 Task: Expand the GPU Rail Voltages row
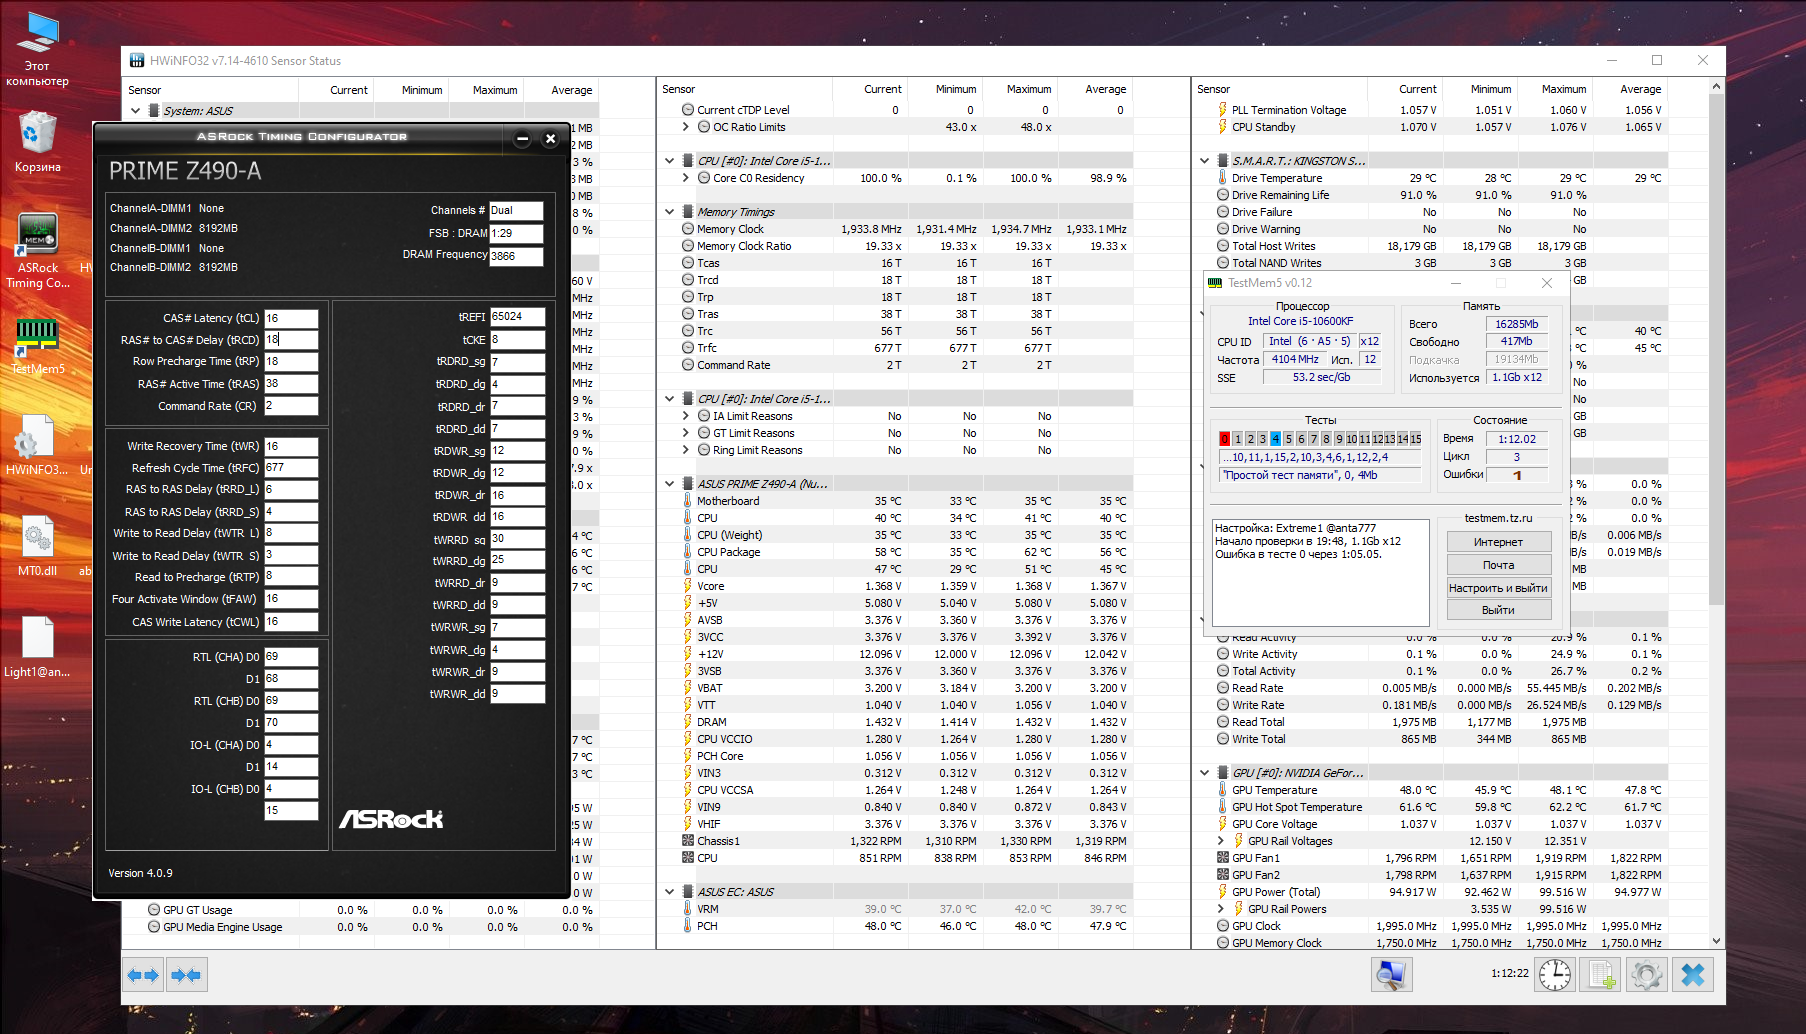(x=1221, y=841)
